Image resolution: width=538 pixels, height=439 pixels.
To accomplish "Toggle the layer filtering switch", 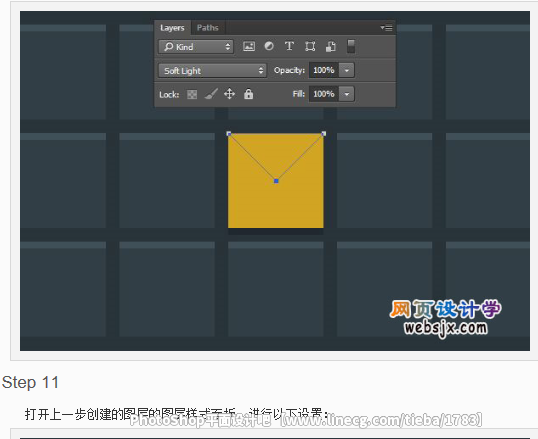I will [x=351, y=46].
